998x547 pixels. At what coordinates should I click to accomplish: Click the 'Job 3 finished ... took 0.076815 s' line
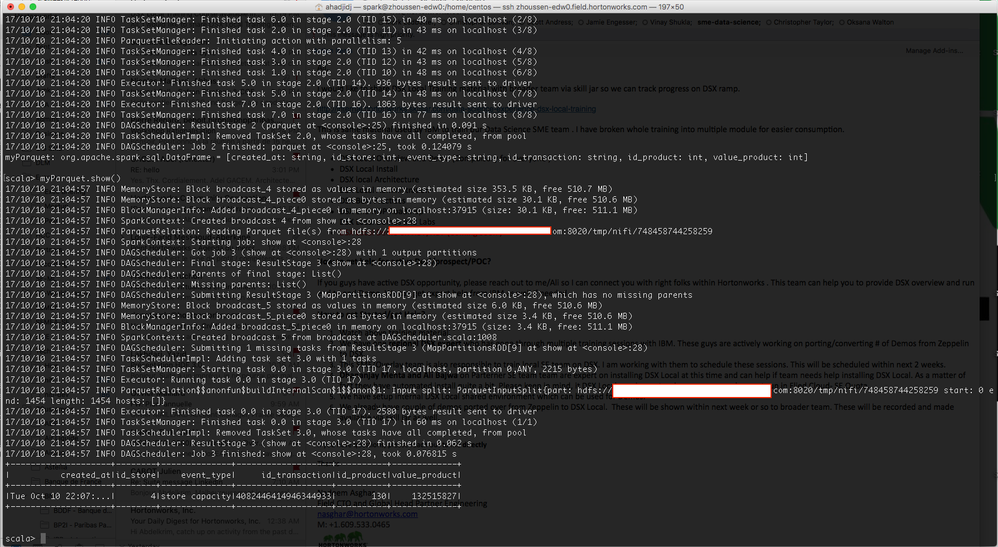(230, 454)
